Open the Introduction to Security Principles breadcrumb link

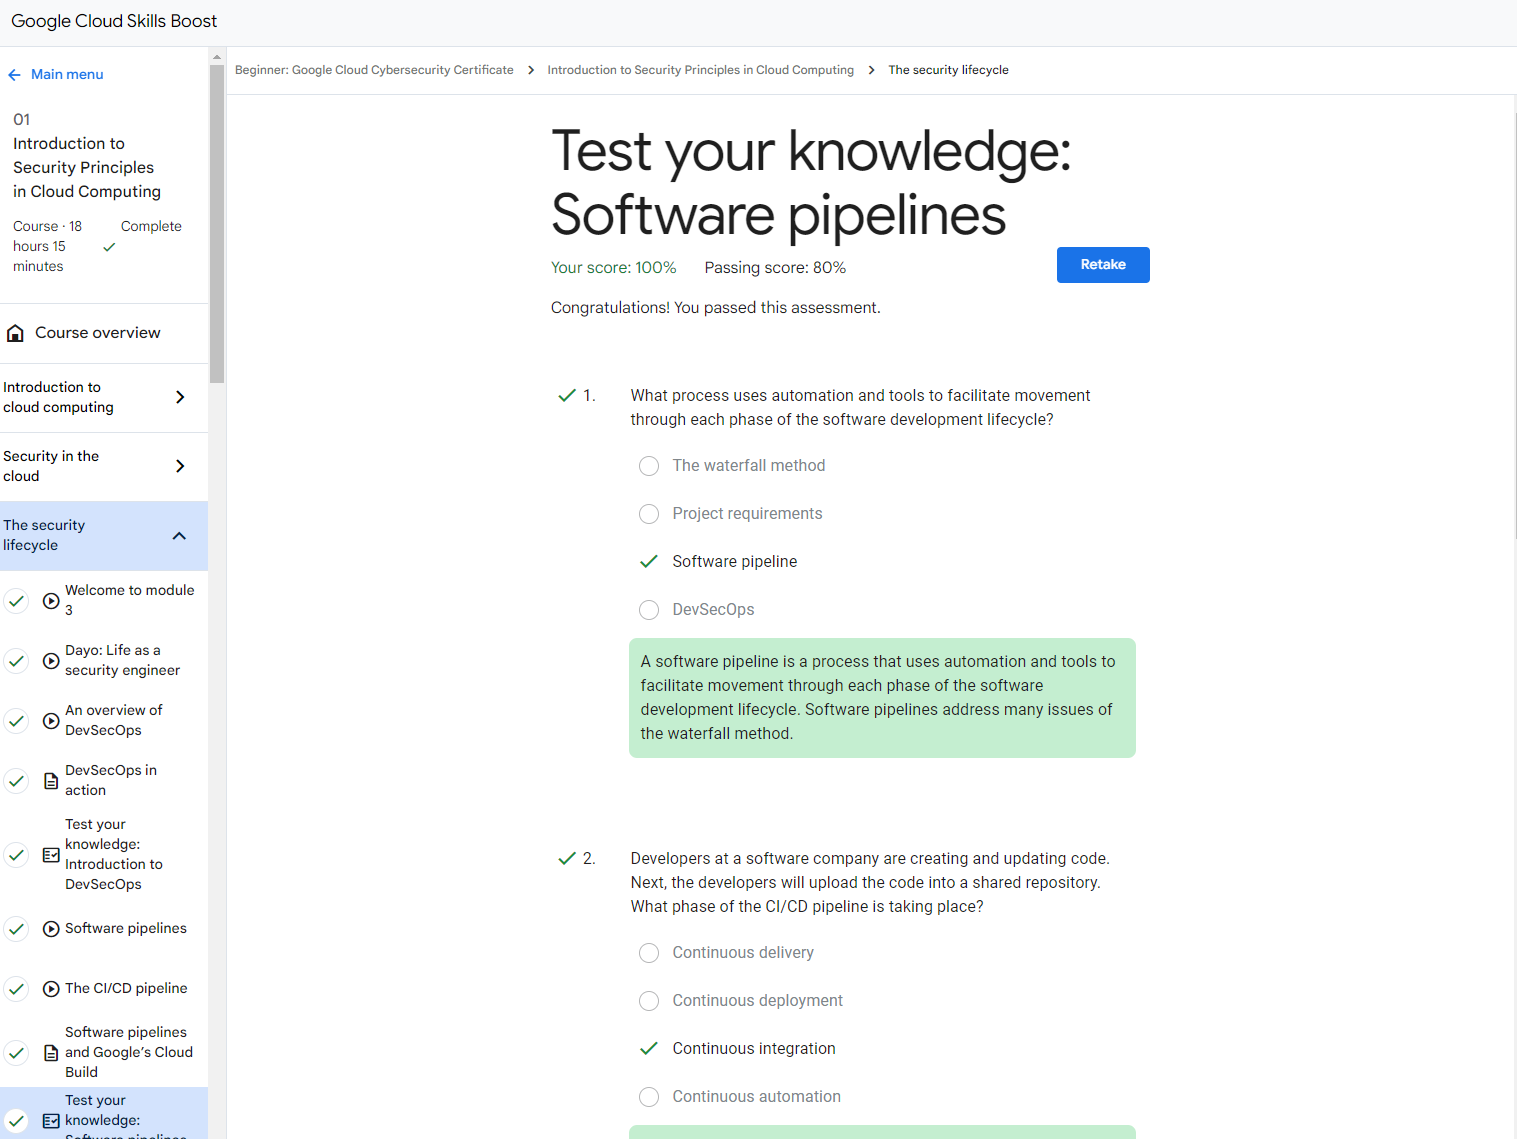point(700,70)
